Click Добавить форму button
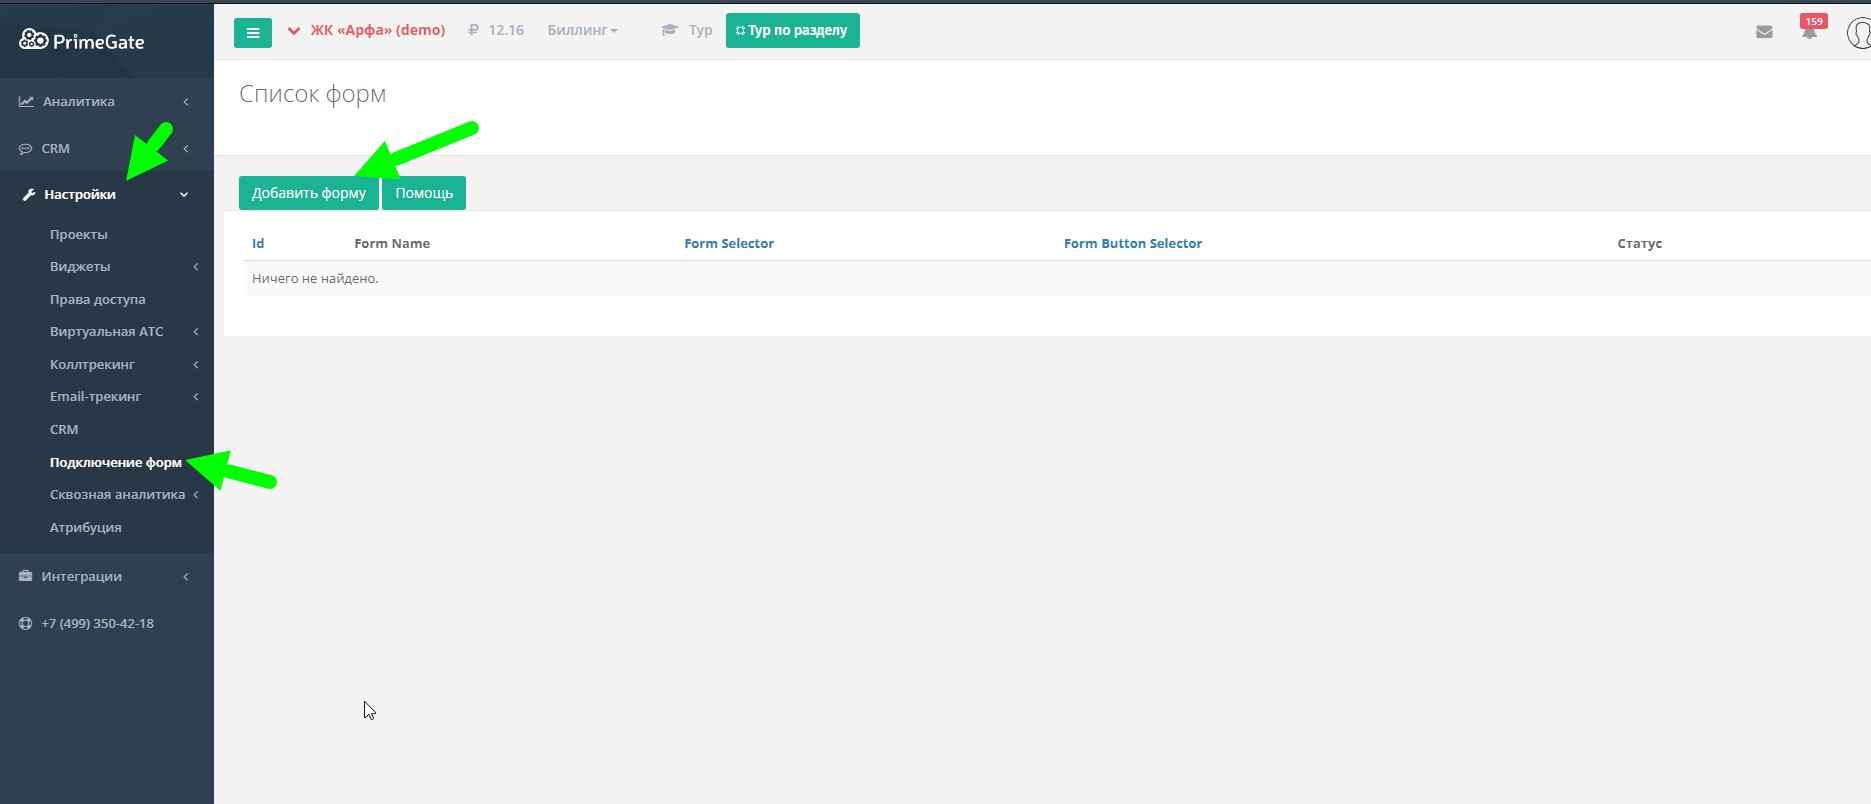This screenshot has height=804, width=1871. (x=309, y=193)
